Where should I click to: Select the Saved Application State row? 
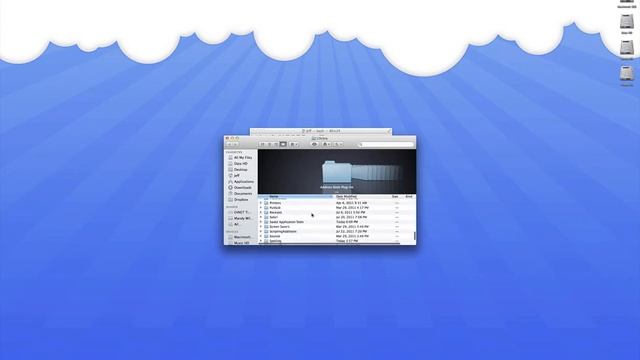(336, 222)
